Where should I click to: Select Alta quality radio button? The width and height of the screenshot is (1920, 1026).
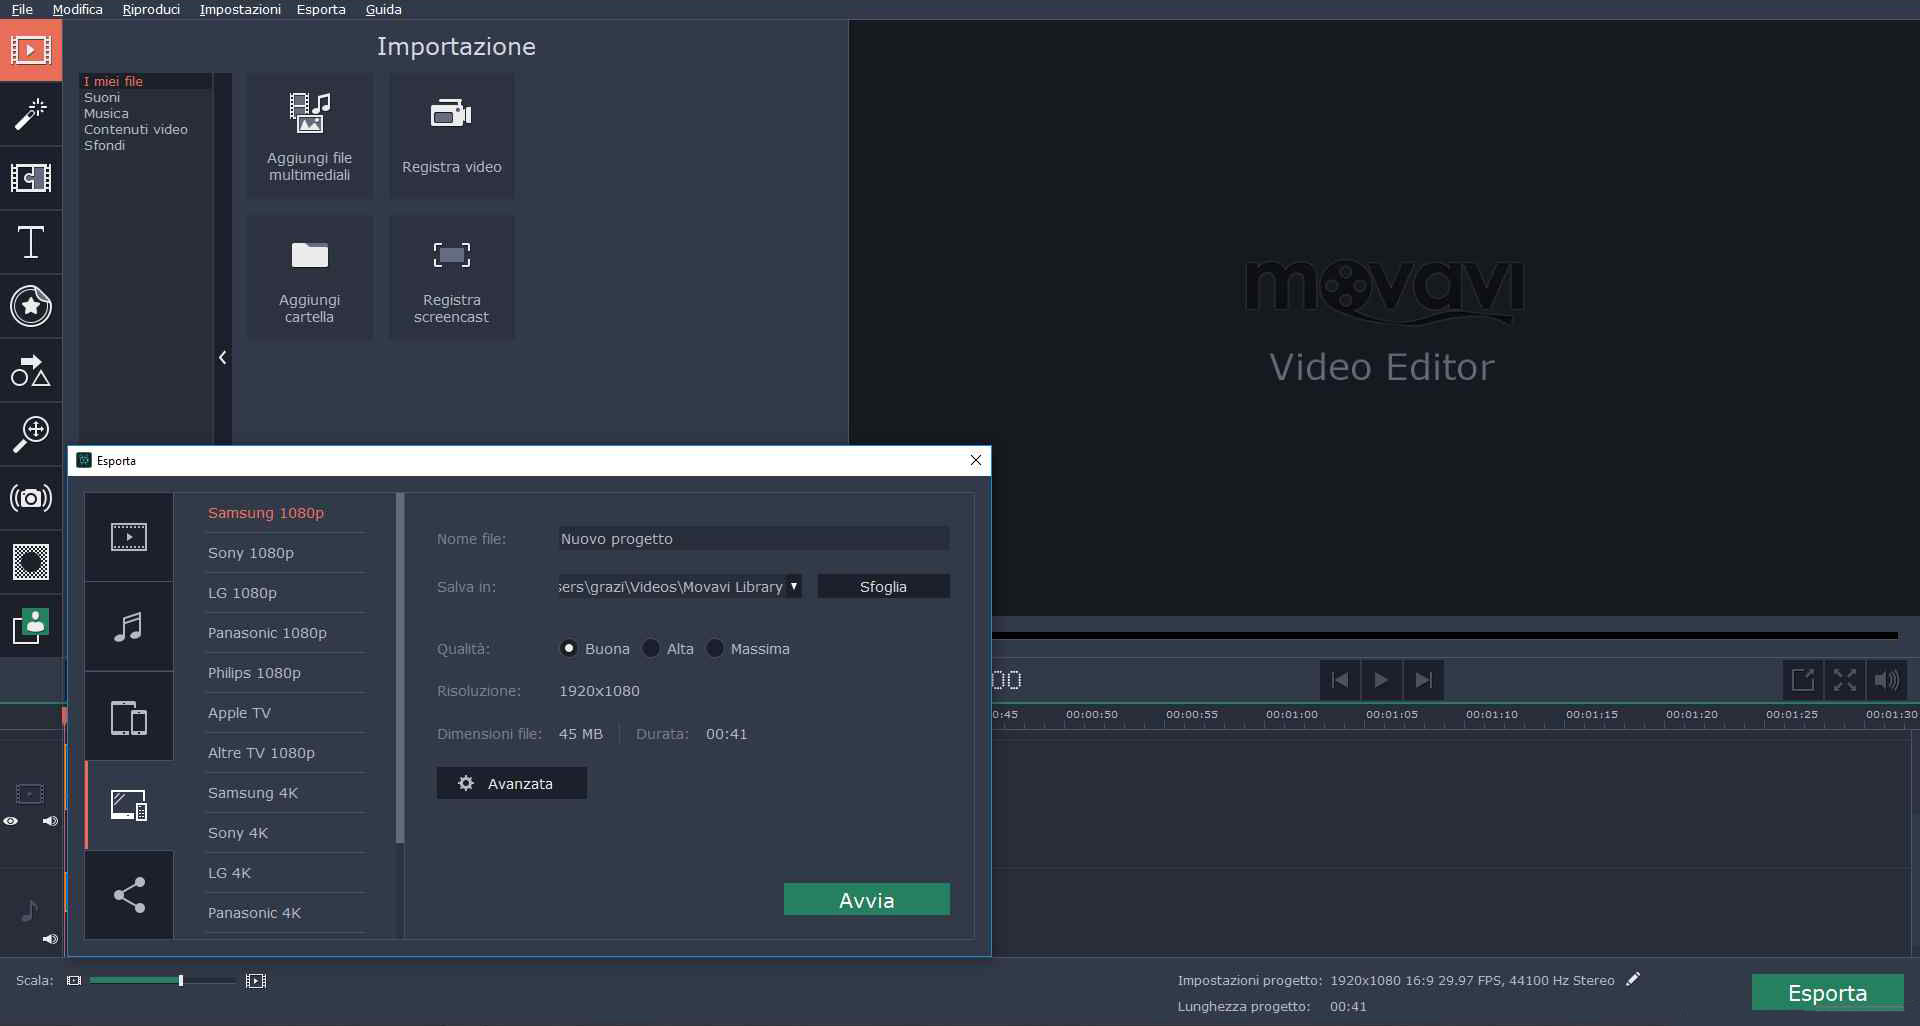click(x=651, y=649)
